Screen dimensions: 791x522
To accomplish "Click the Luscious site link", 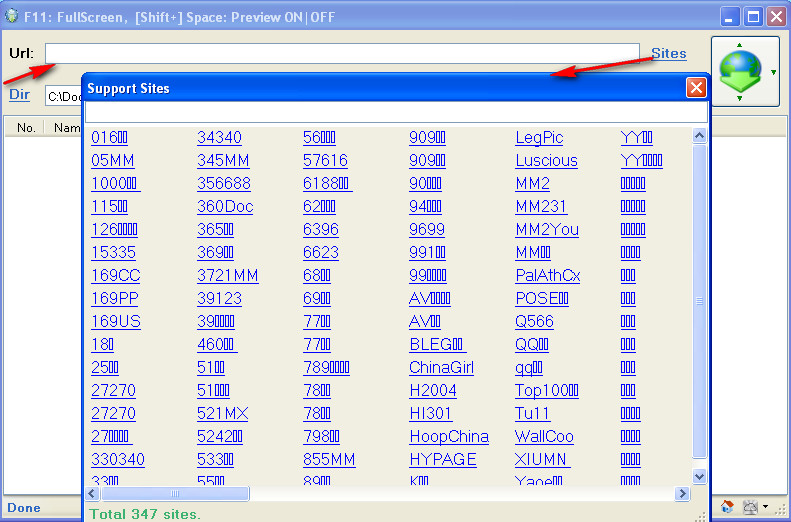I will click(x=546, y=161).
